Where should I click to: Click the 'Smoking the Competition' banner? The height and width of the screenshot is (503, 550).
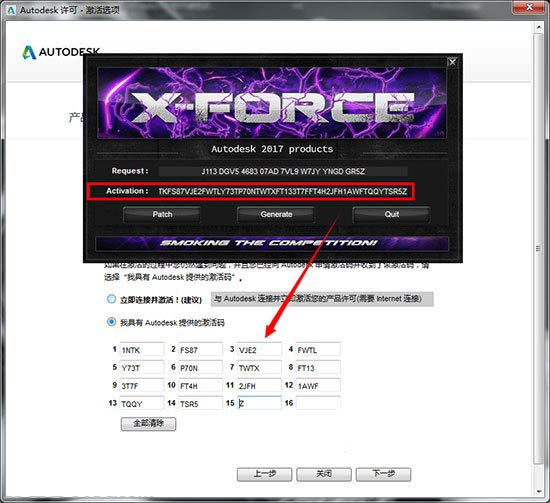point(272,243)
